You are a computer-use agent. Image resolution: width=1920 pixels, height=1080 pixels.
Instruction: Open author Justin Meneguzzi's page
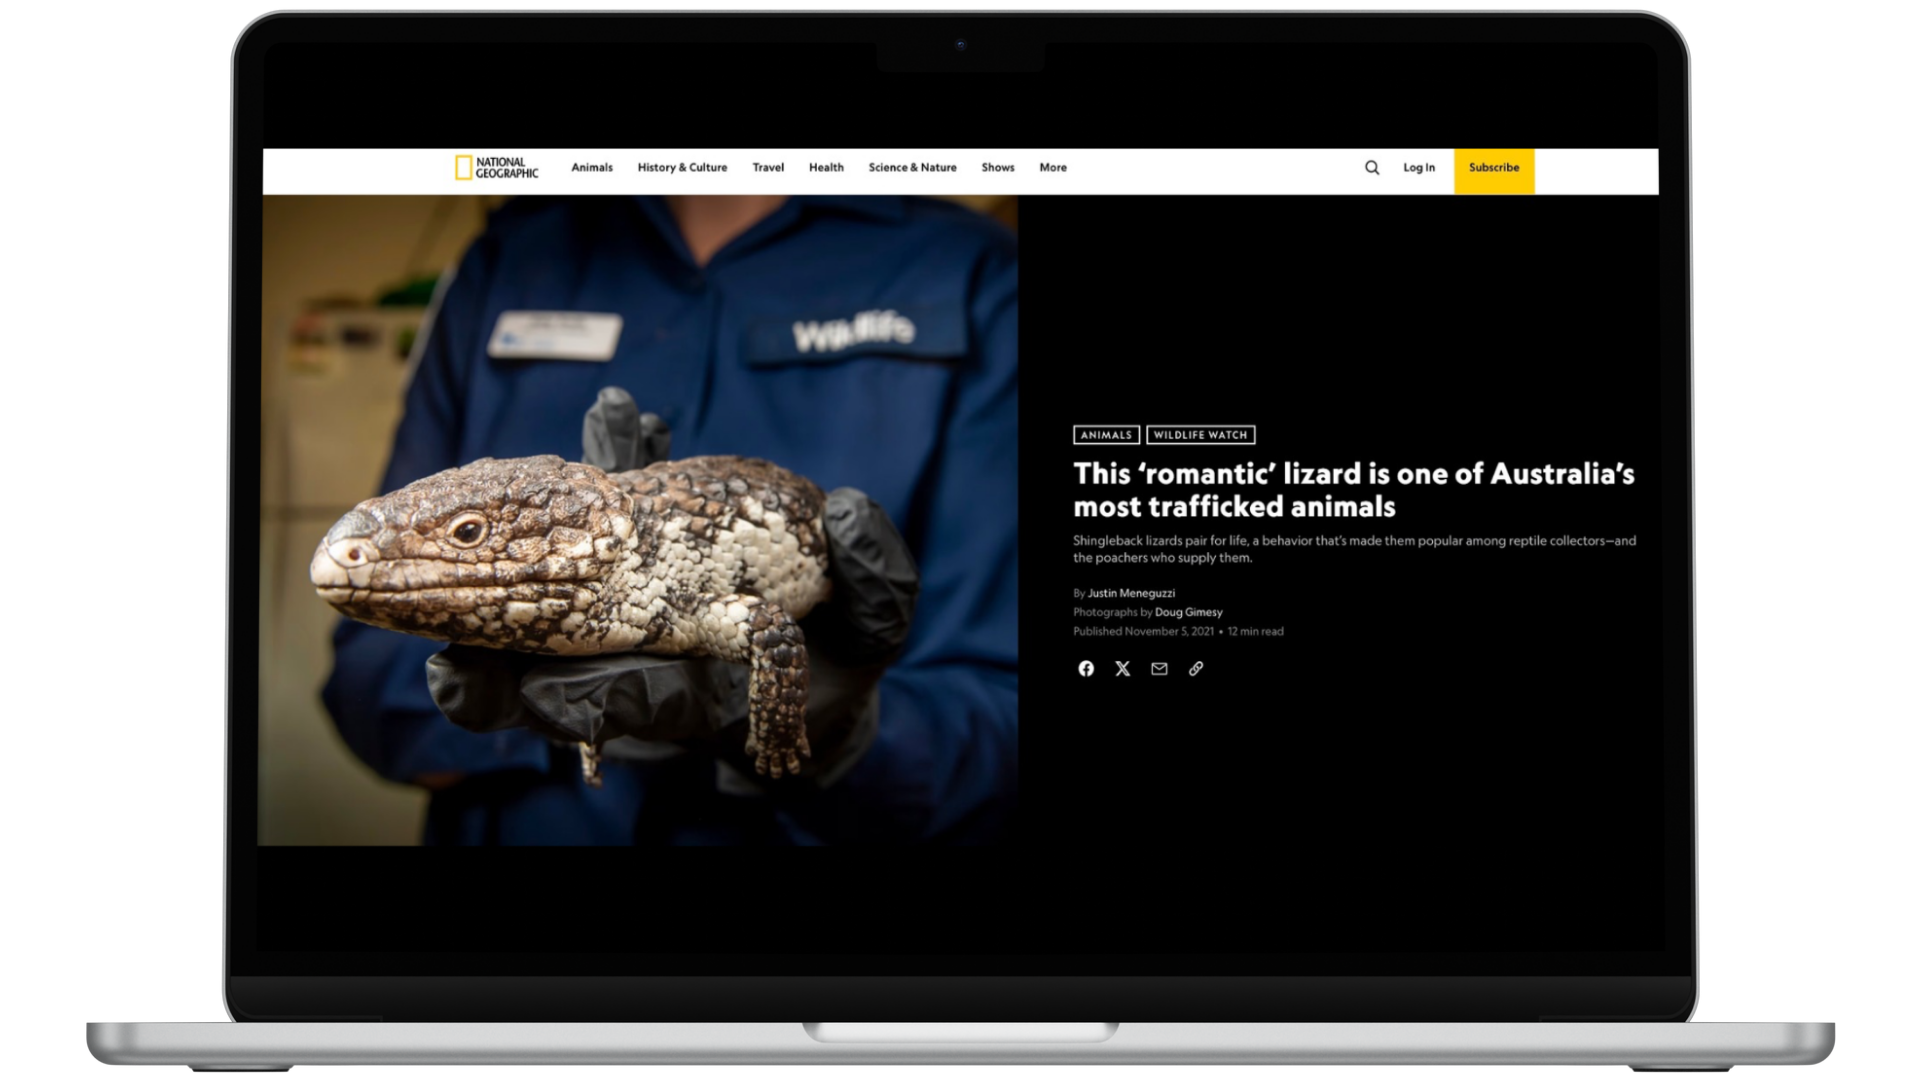click(1131, 593)
